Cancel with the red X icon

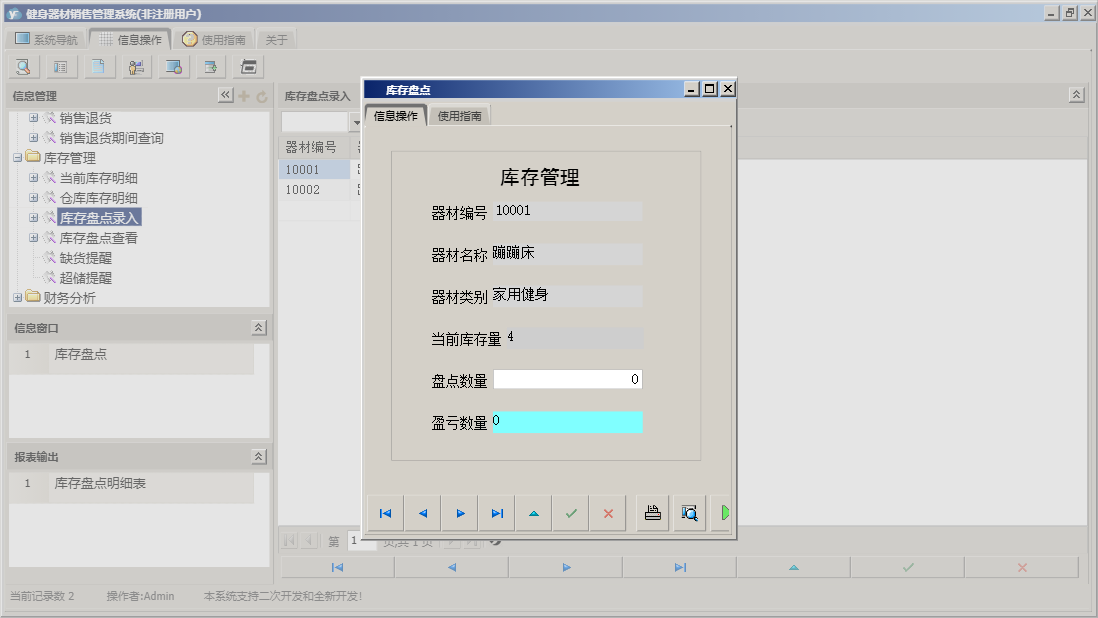coord(608,512)
